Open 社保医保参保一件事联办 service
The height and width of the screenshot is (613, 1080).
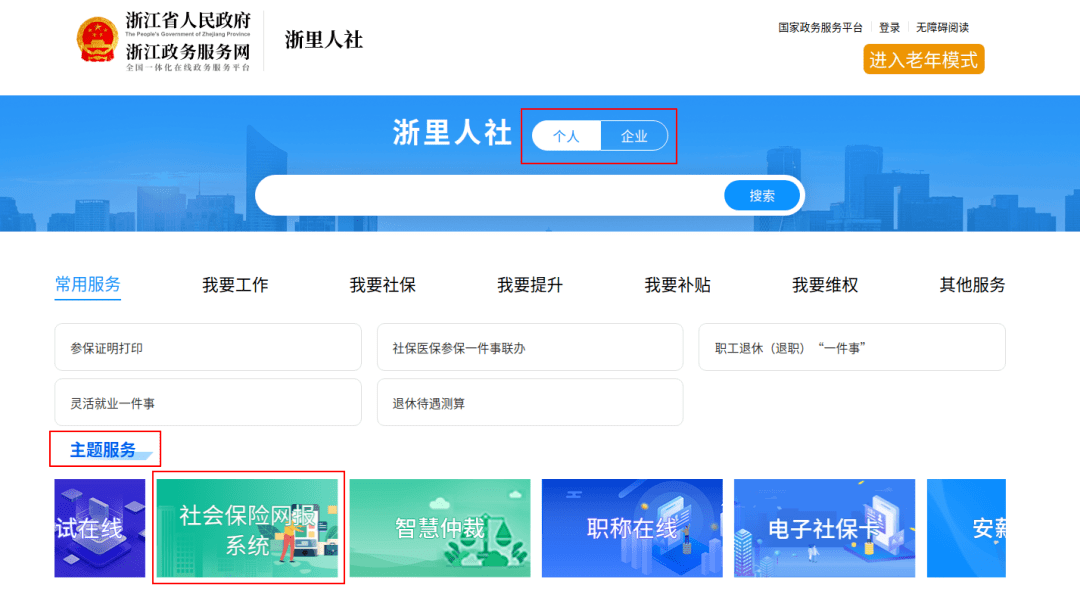click(x=530, y=347)
